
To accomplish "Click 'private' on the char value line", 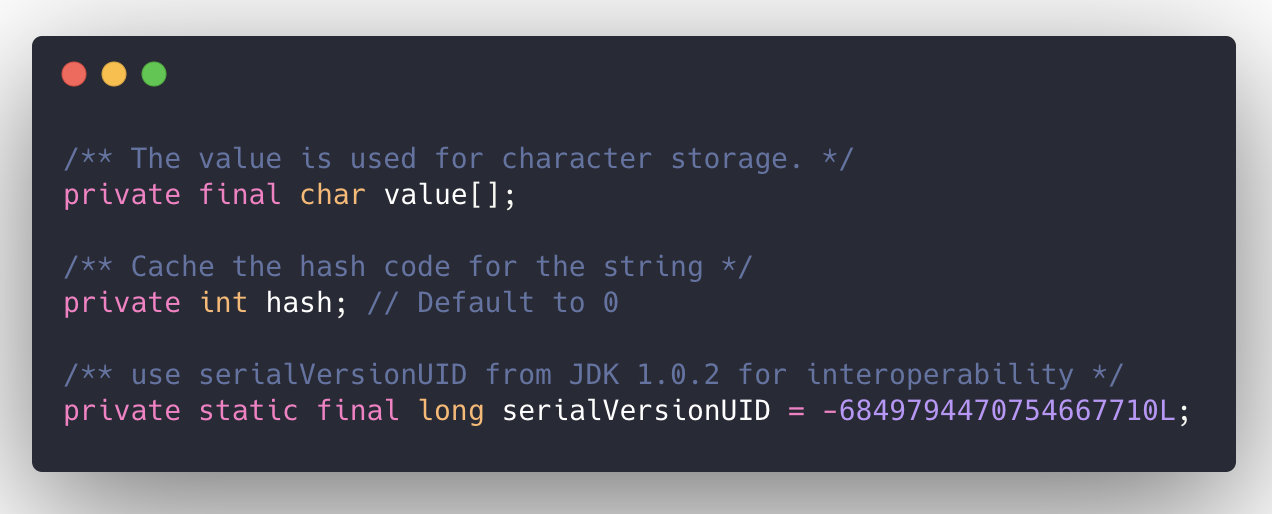I will pyautogui.click(x=122, y=194).
